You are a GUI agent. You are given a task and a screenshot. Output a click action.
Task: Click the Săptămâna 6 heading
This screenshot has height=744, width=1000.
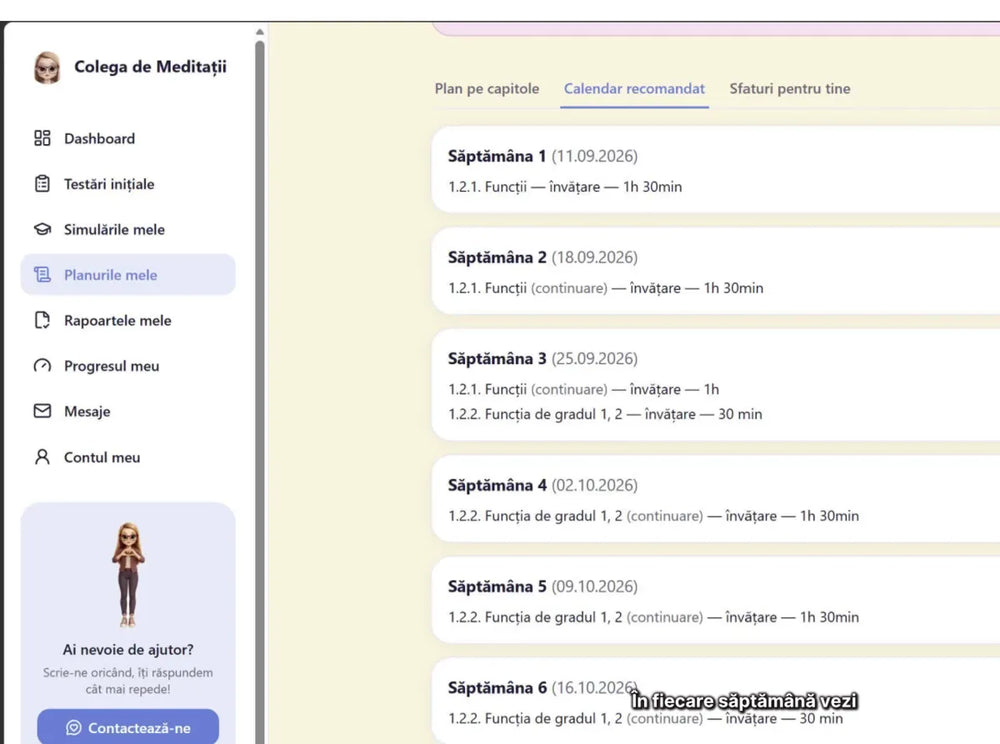(497, 688)
